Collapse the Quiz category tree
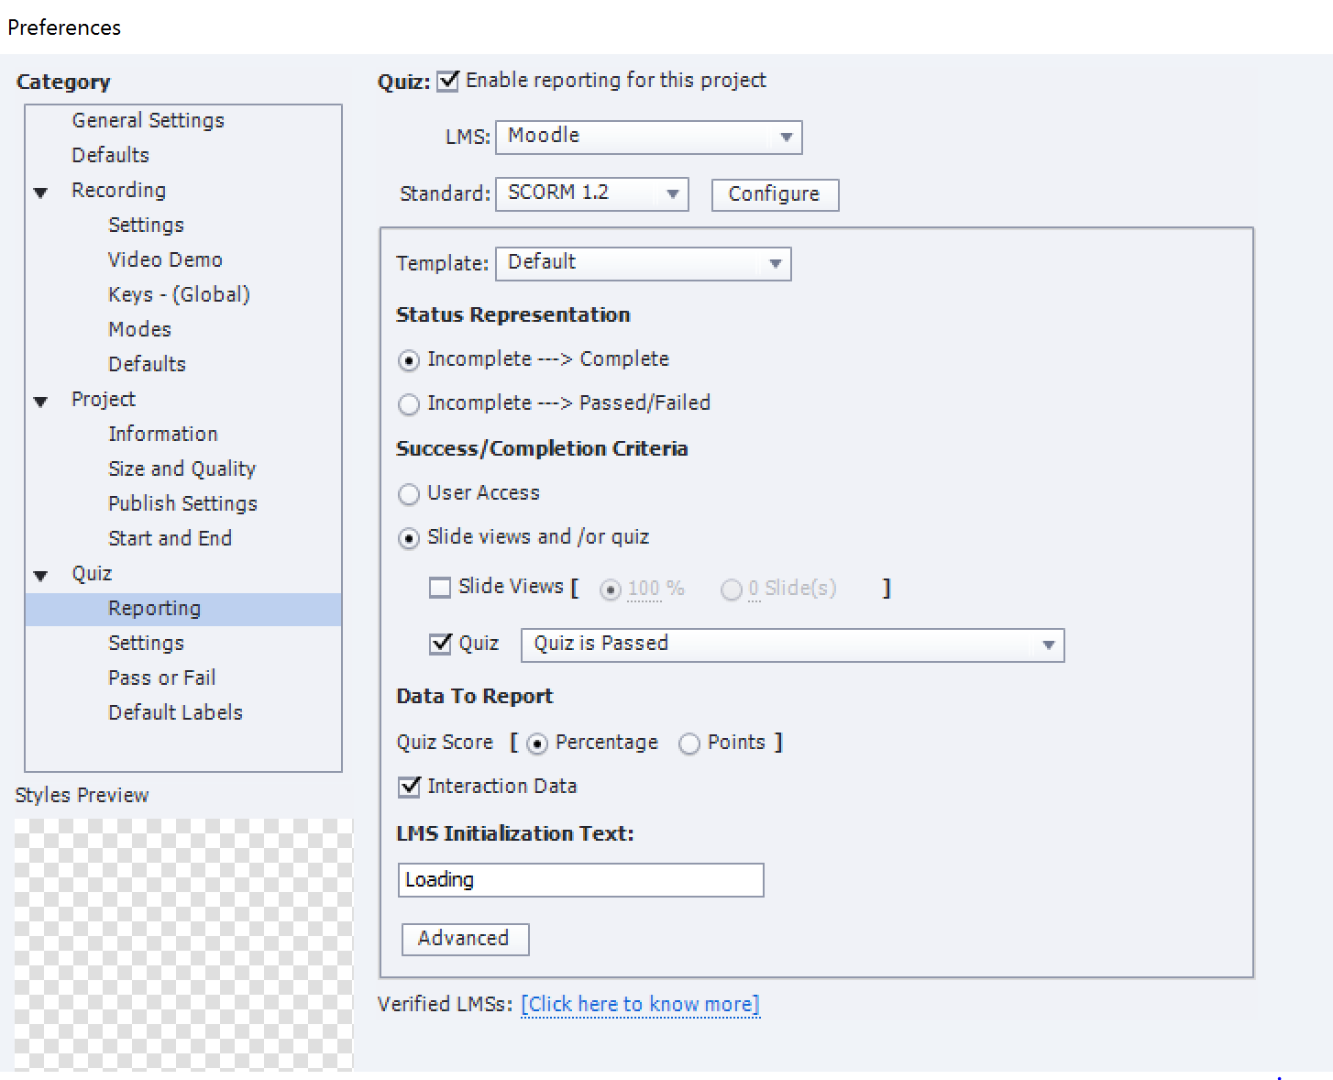The height and width of the screenshot is (1080, 1333). pos(41,575)
